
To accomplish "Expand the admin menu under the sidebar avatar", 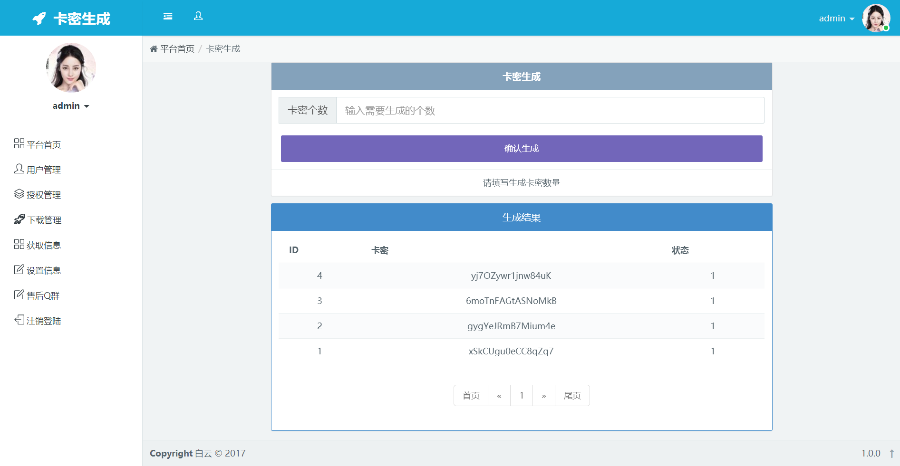I will 71,105.
